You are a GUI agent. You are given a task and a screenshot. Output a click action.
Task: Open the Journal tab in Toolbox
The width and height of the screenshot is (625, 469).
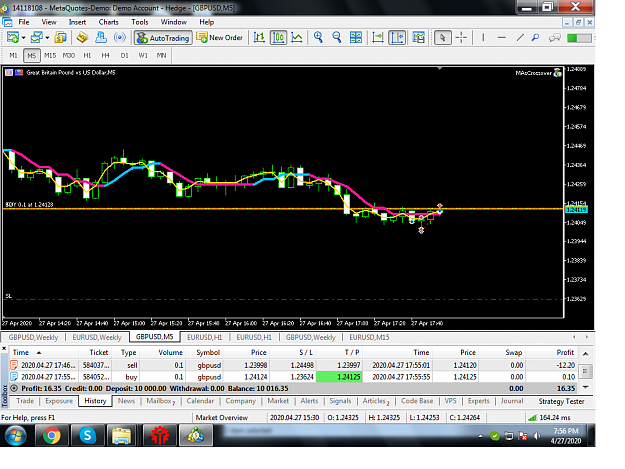point(512,401)
